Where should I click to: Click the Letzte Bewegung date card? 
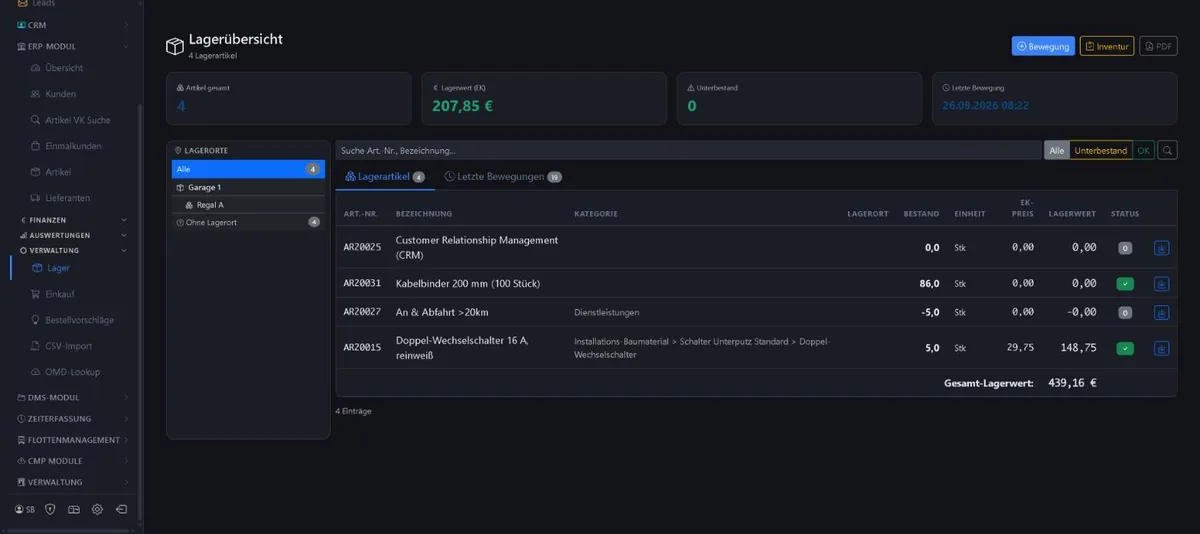[1054, 98]
